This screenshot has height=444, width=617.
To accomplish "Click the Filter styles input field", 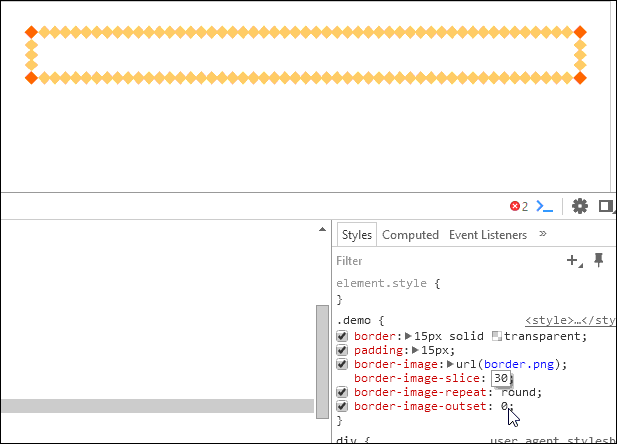I will pyautogui.click(x=449, y=261).
